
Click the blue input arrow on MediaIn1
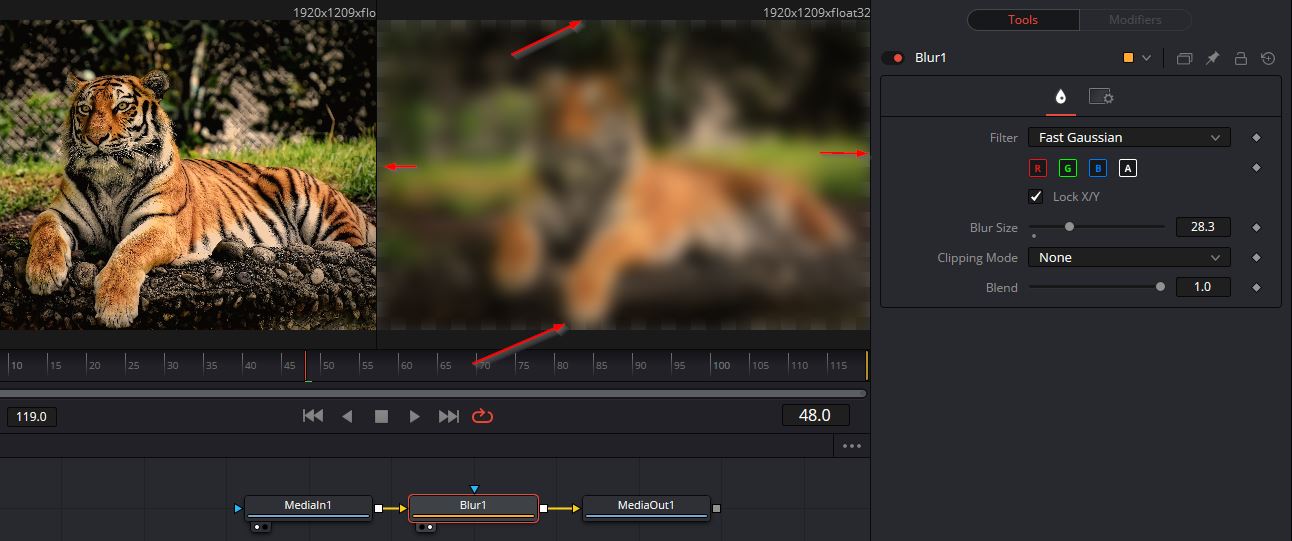click(x=238, y=509)
